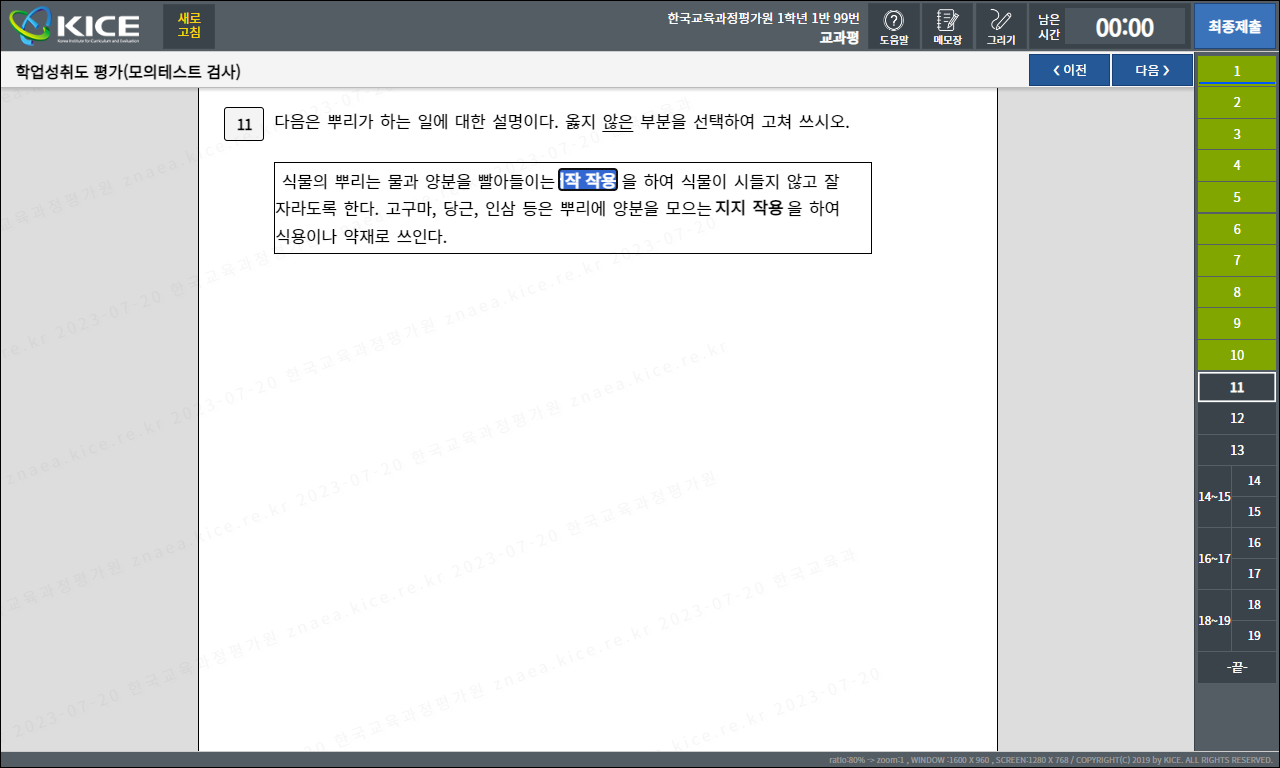Jump to question 8
The width and height of the screenshot is (1280, 768).
[1237, 292]
